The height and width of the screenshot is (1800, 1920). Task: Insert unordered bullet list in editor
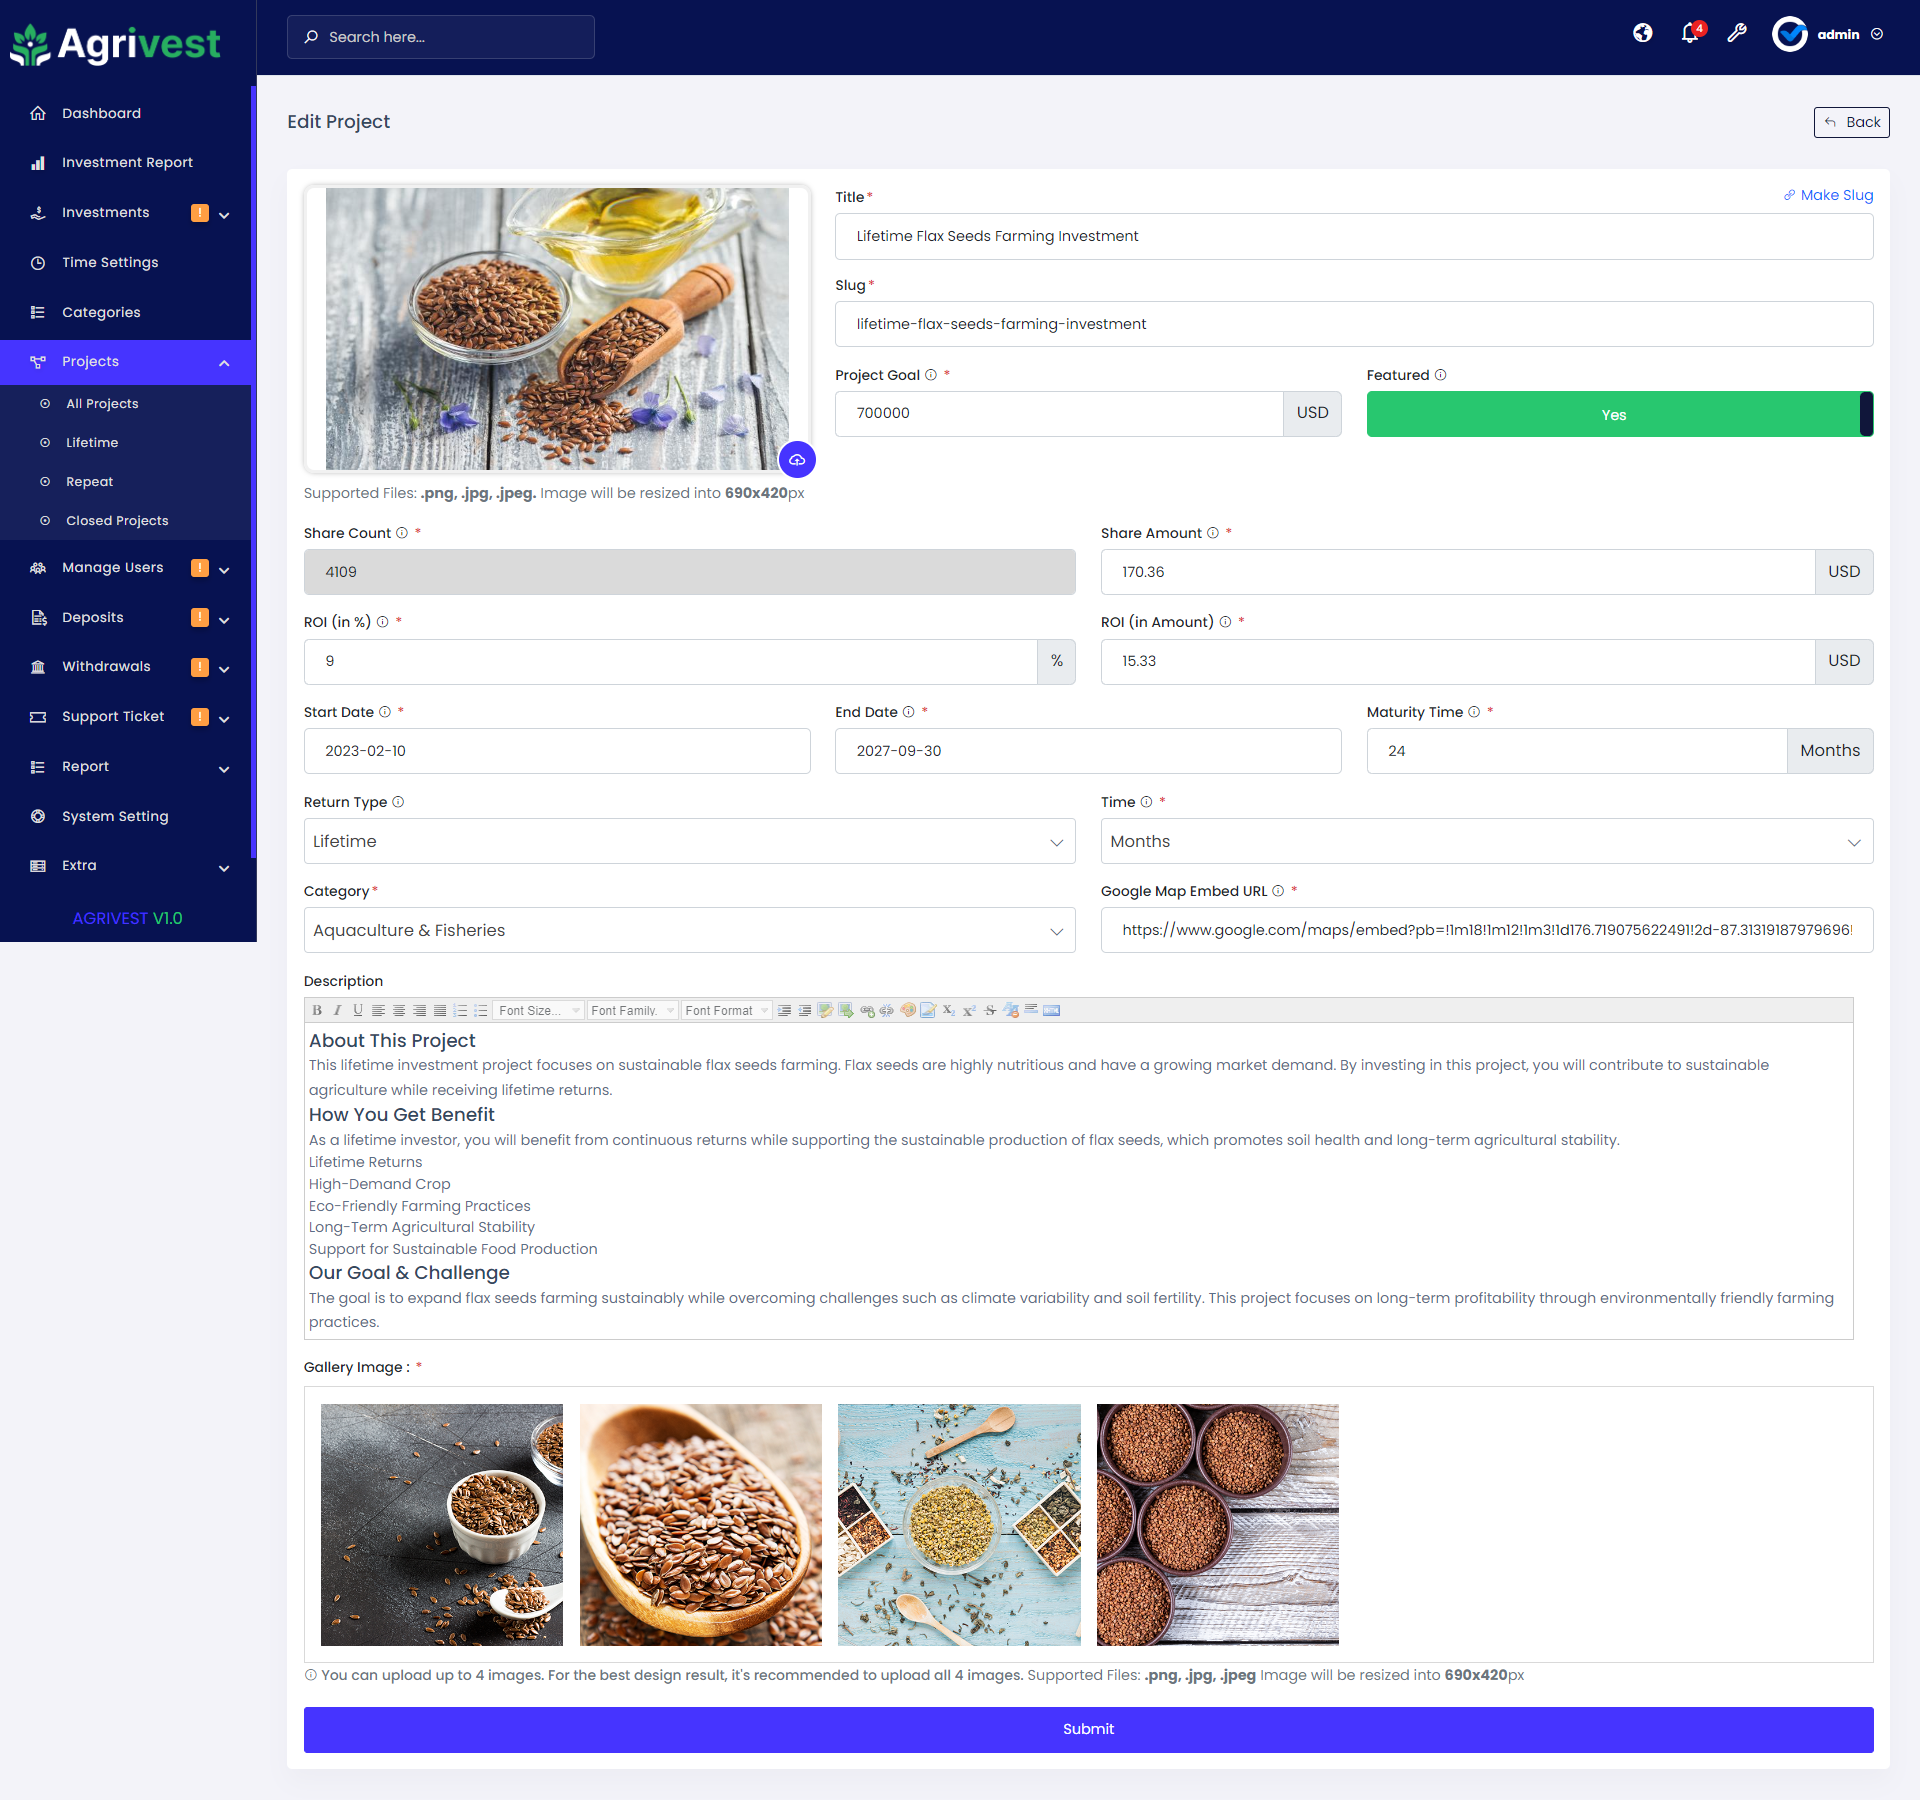point(481,1010)
